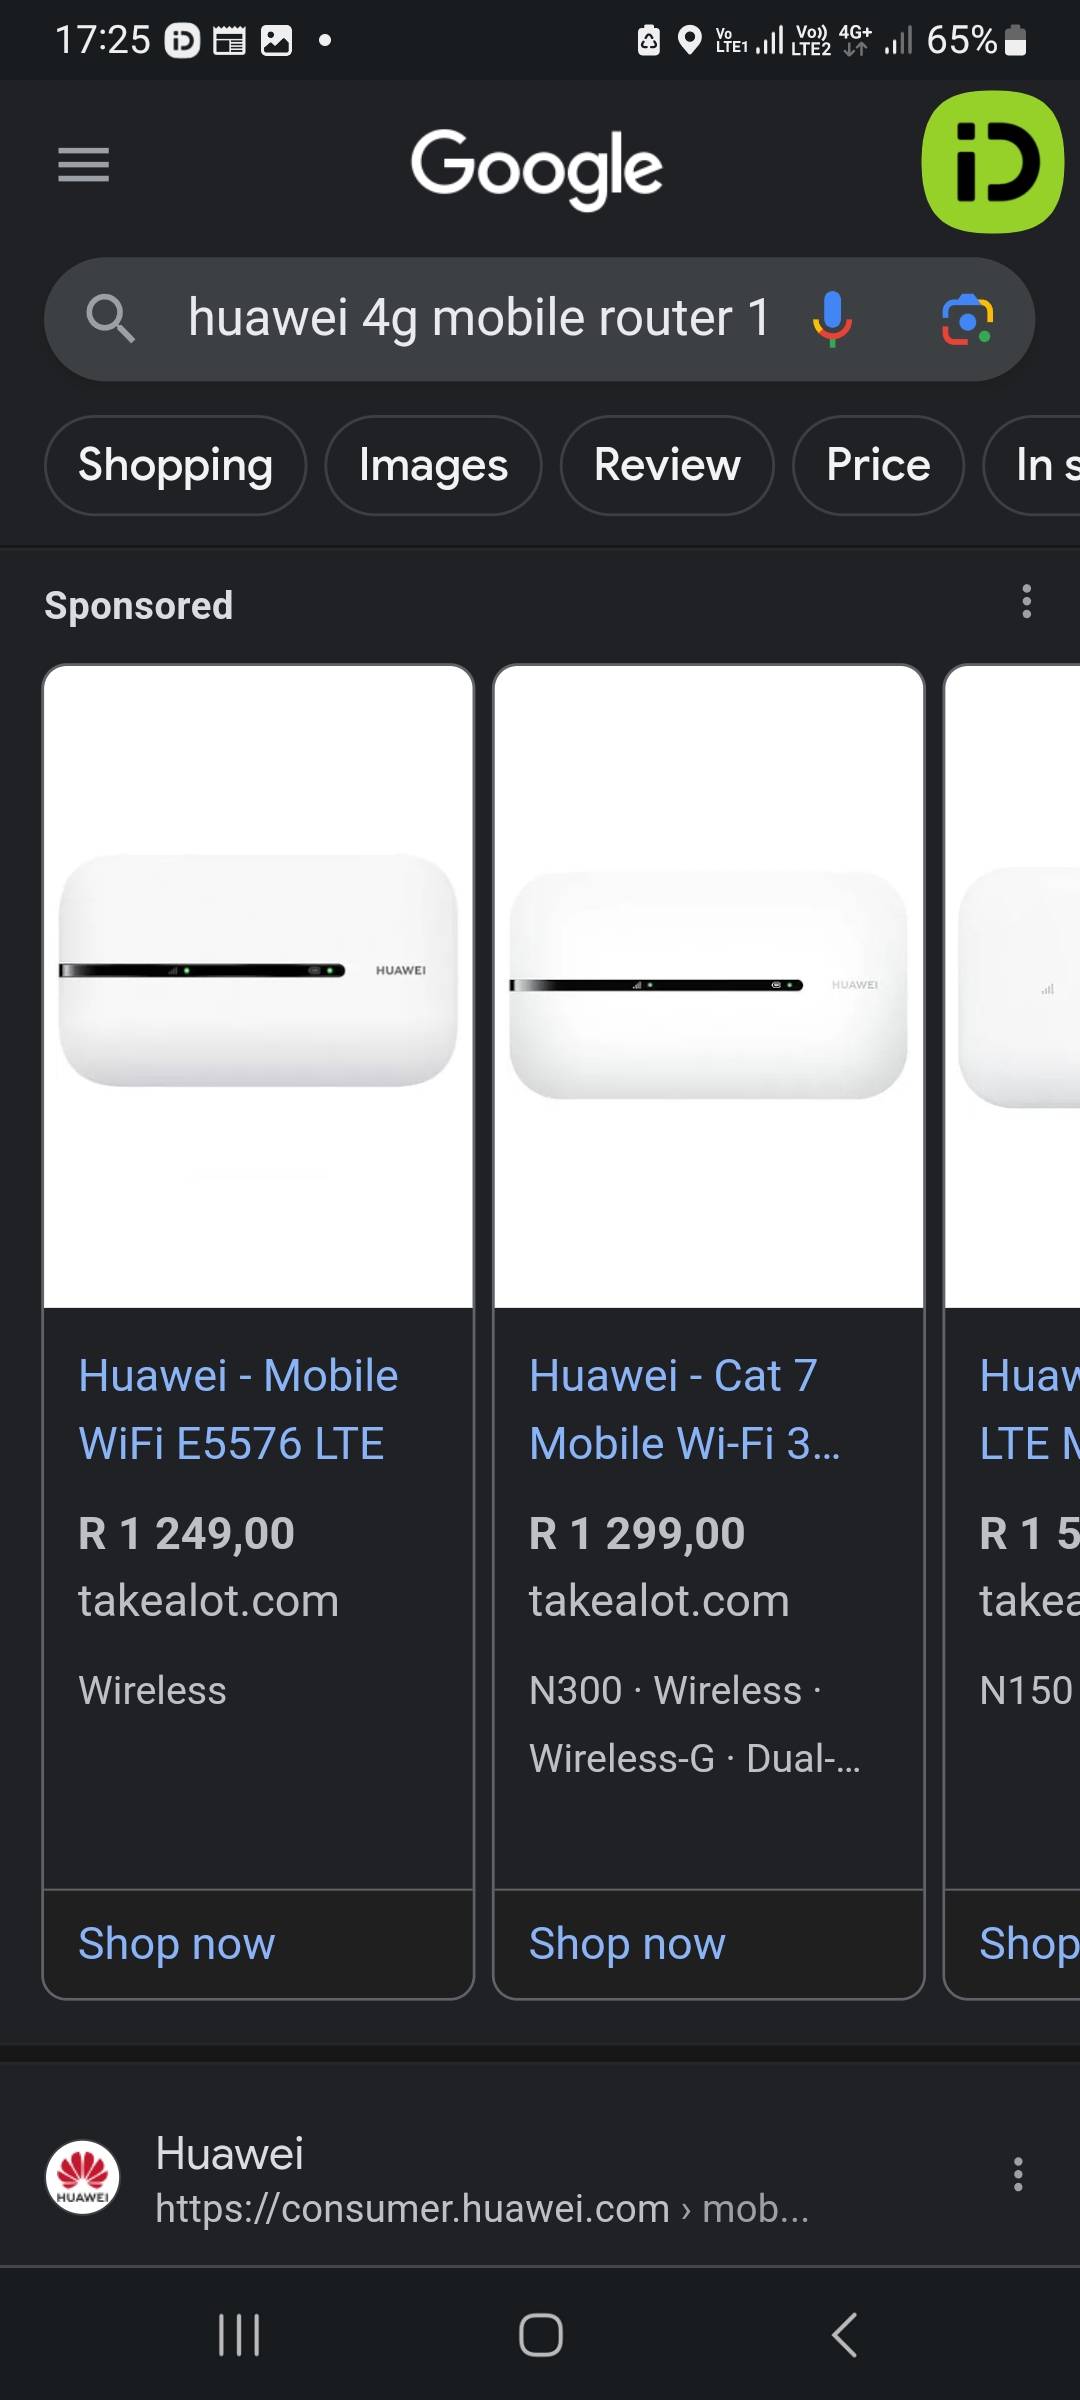This screenshot has height=2400, width=1080.
Task: Open Huawei Mobile WiFi E5576 LTE link
Action: (238, 1409)
